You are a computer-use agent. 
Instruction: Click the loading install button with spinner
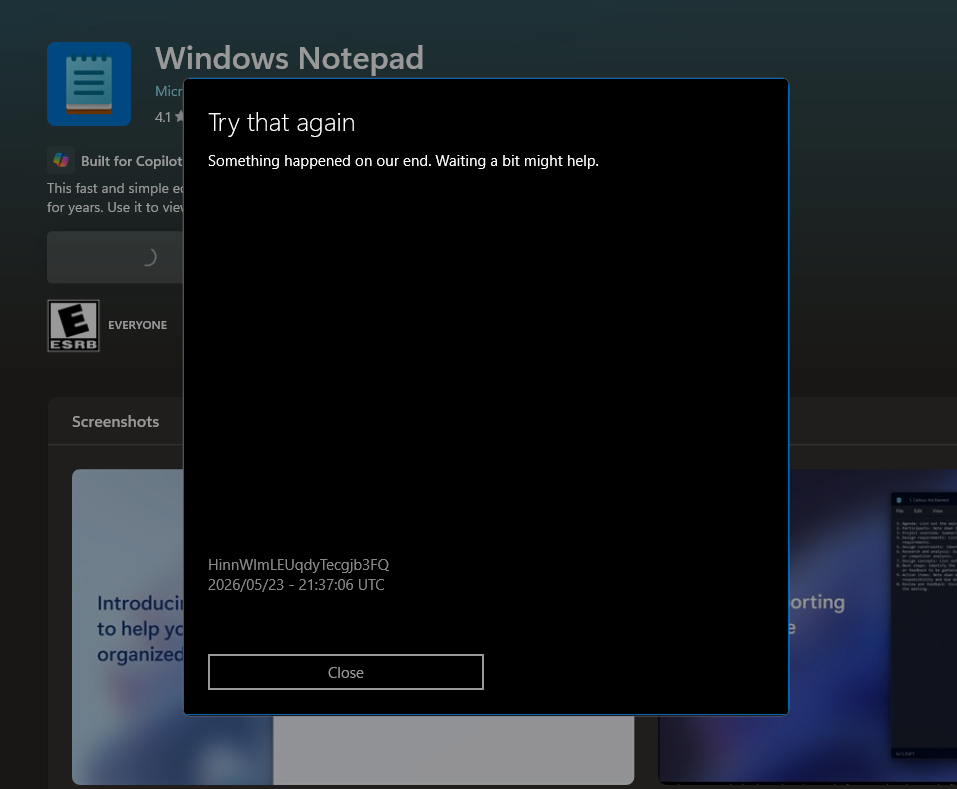click(115, 257)
